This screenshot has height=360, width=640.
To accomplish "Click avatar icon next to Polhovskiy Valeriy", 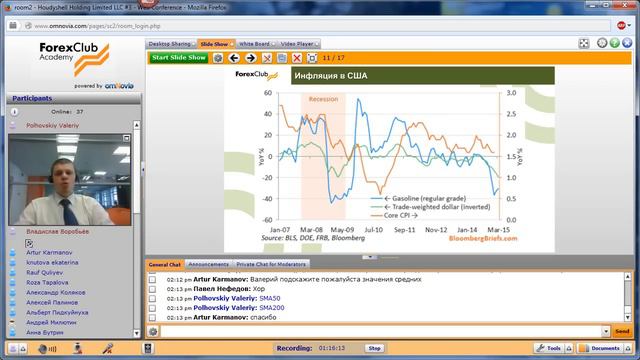I will coord(13,125).
